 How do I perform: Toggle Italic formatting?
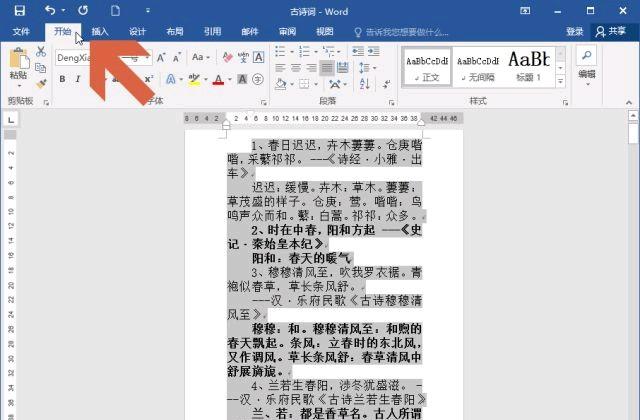click(78, 79)
